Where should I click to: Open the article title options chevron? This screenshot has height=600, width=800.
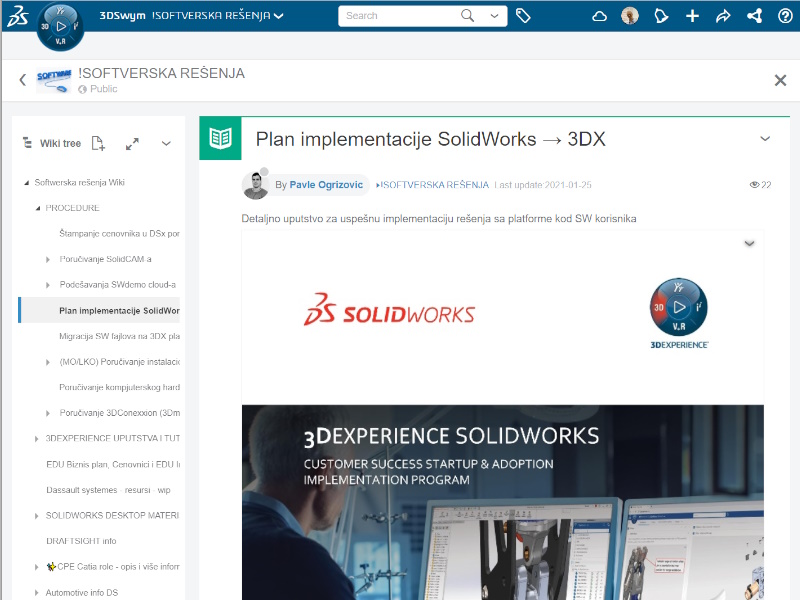coord(766,139)
